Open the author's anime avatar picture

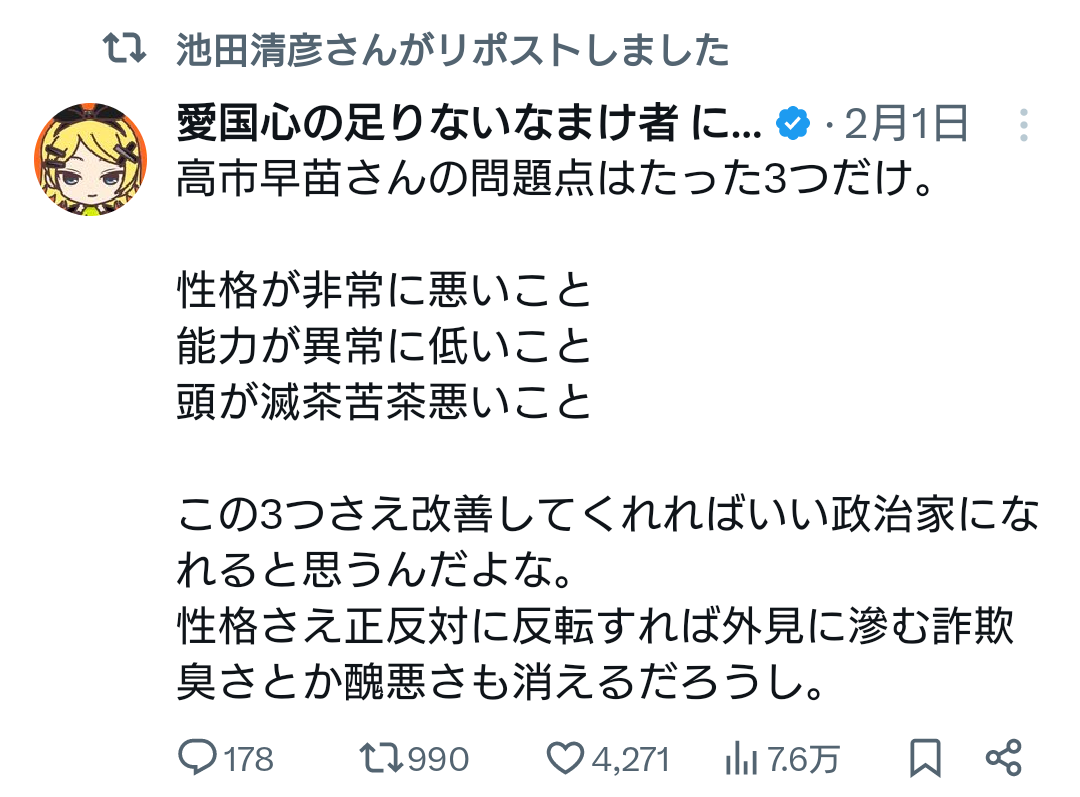91,158
